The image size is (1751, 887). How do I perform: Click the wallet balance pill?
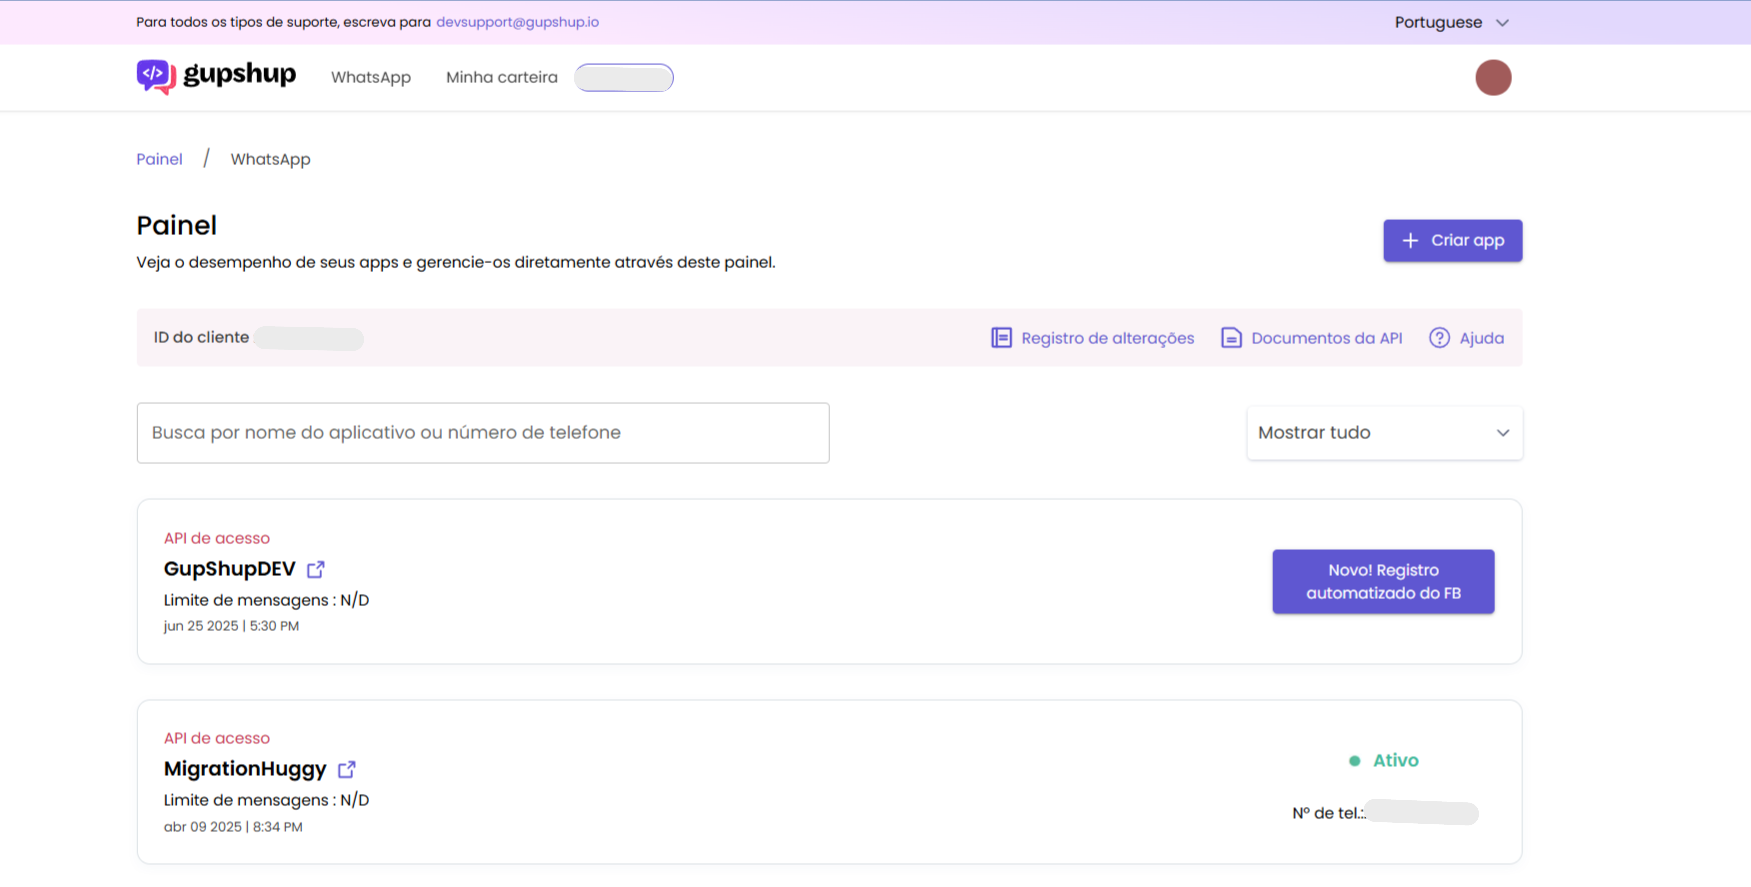(624, 77)
